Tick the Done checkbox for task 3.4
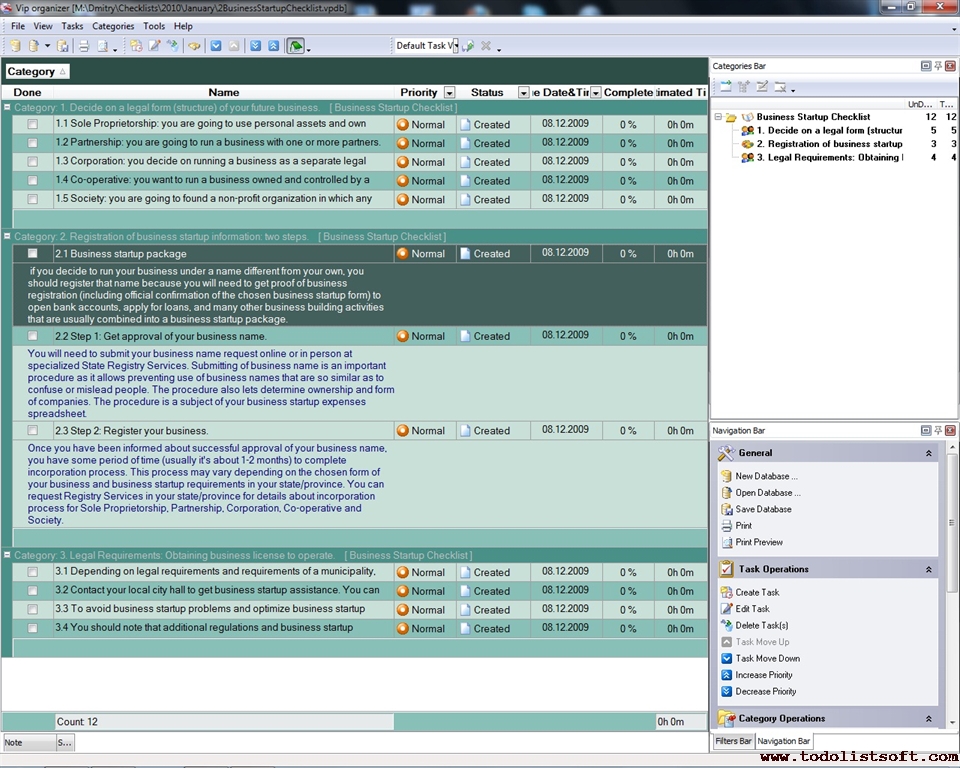Viewport: 960px width, 768px height. point(33,629)
